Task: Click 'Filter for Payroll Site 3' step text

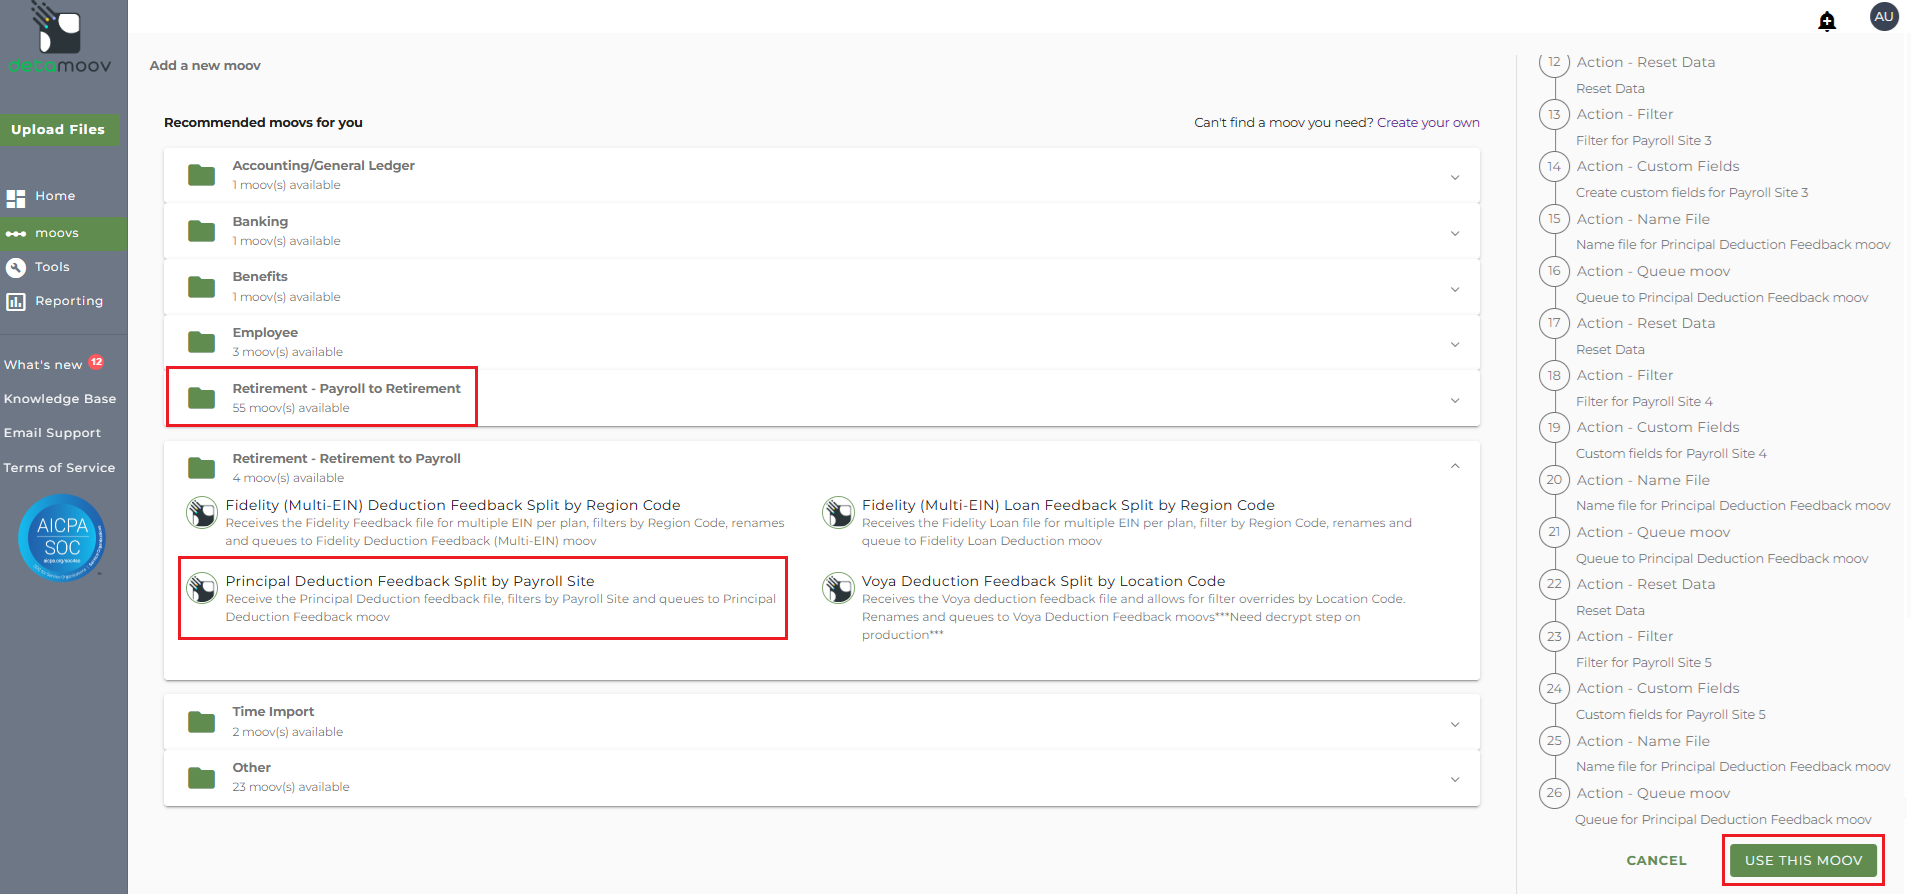Action: point(1643,141)
